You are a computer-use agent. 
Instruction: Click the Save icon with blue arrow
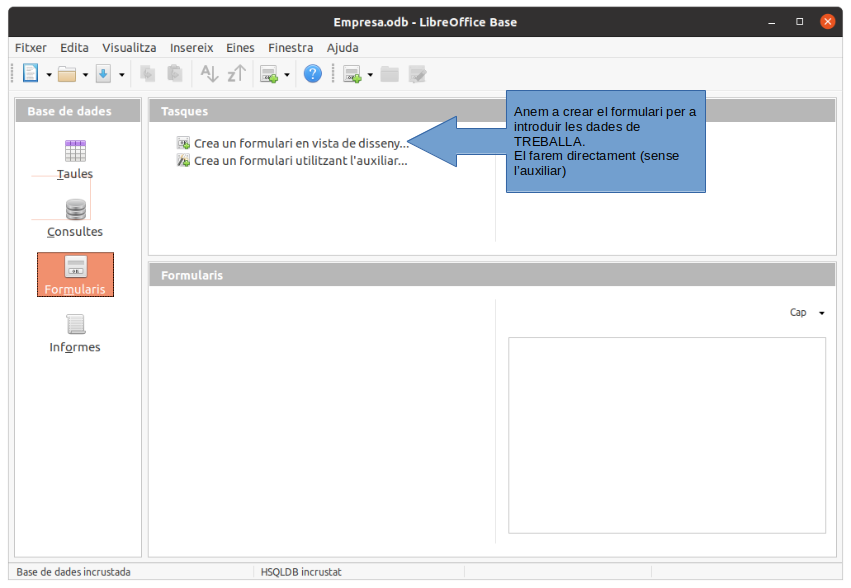click(103, 74)
